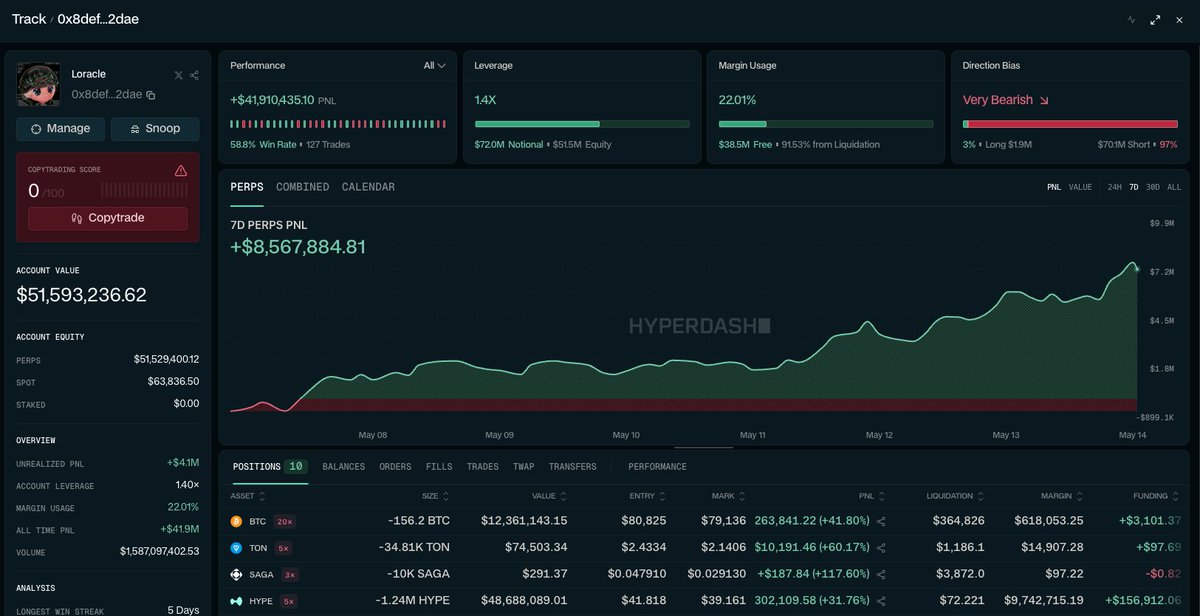Image resolution: width=1200 pixels, height=616 pixels.
Task: Click the Leverage notional progress bar
Action: [x=582, y=124]
